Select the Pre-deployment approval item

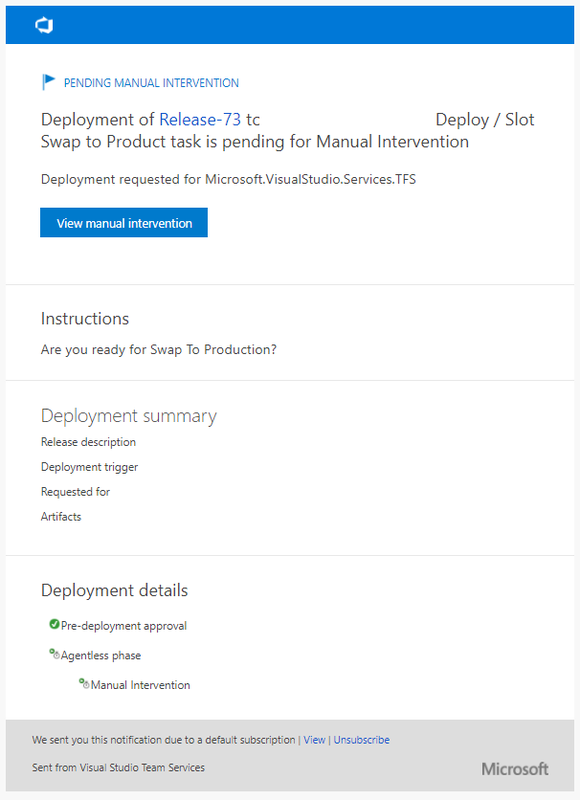point(123,626)
